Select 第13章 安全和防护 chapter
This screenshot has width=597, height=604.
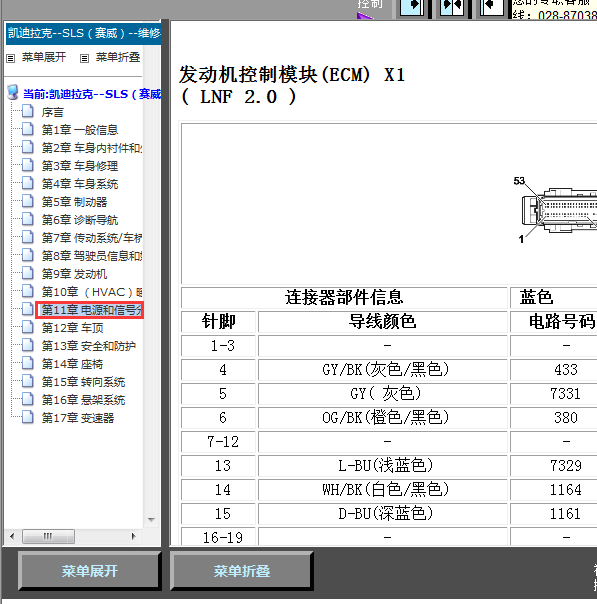pos(89,346)
